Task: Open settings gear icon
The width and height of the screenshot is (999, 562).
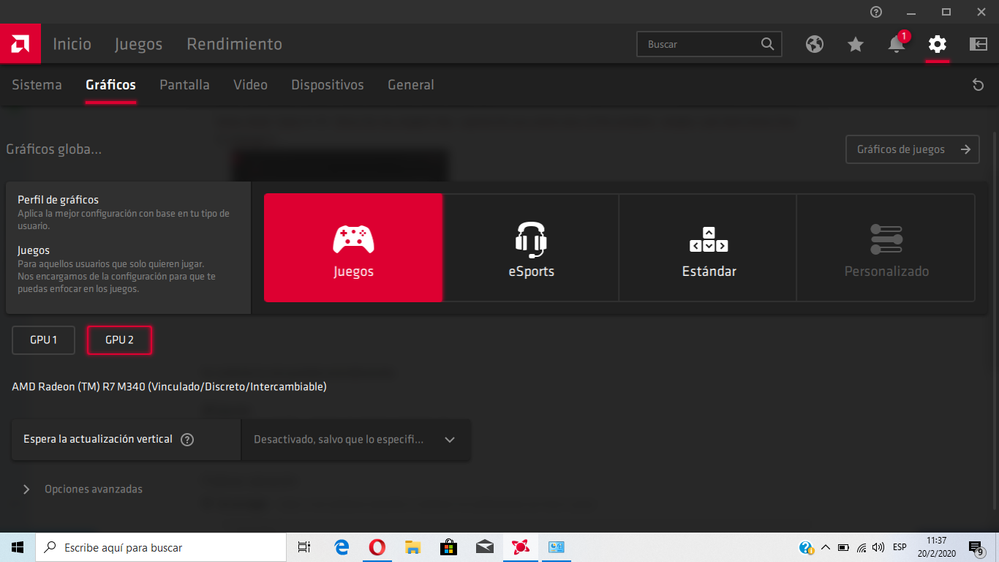Action: click(x=937, y=44)
